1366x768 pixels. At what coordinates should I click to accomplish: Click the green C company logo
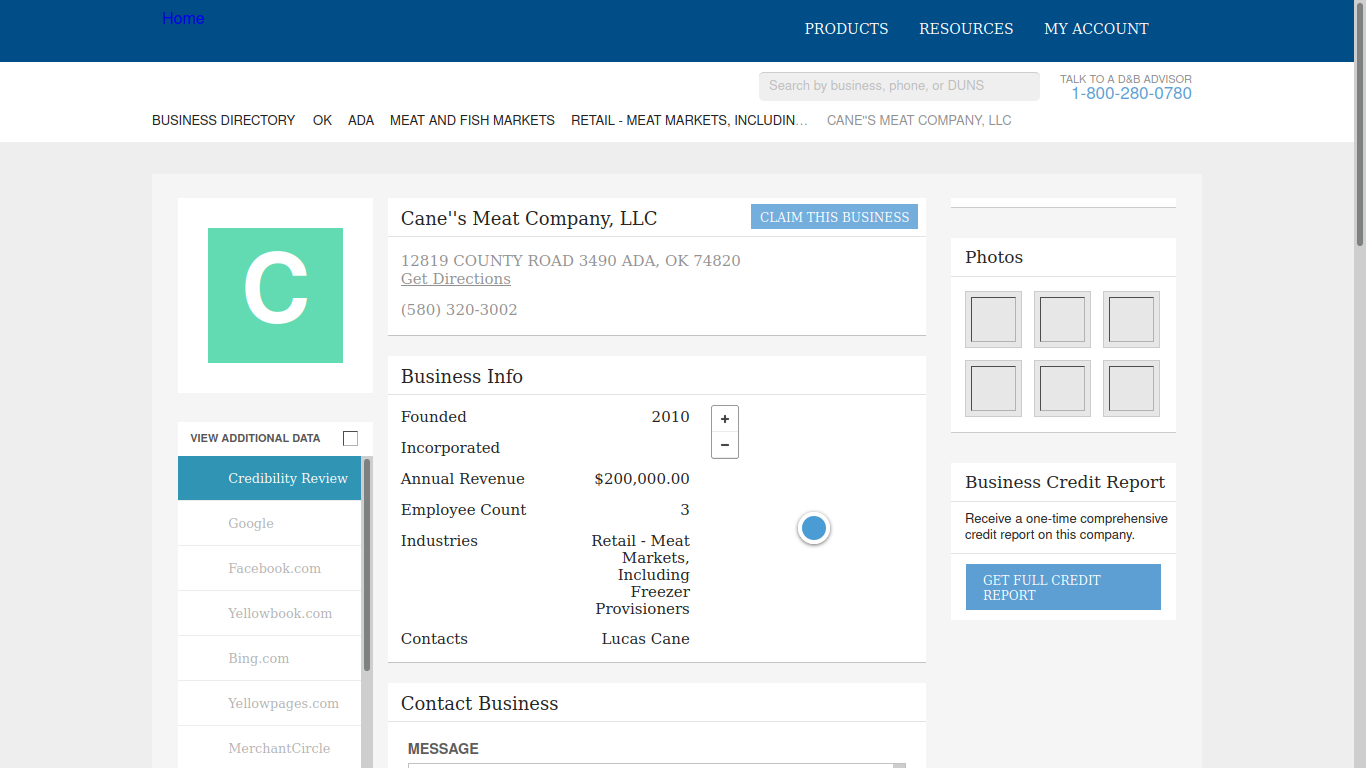pyautogui.click(x=275, y=295)
